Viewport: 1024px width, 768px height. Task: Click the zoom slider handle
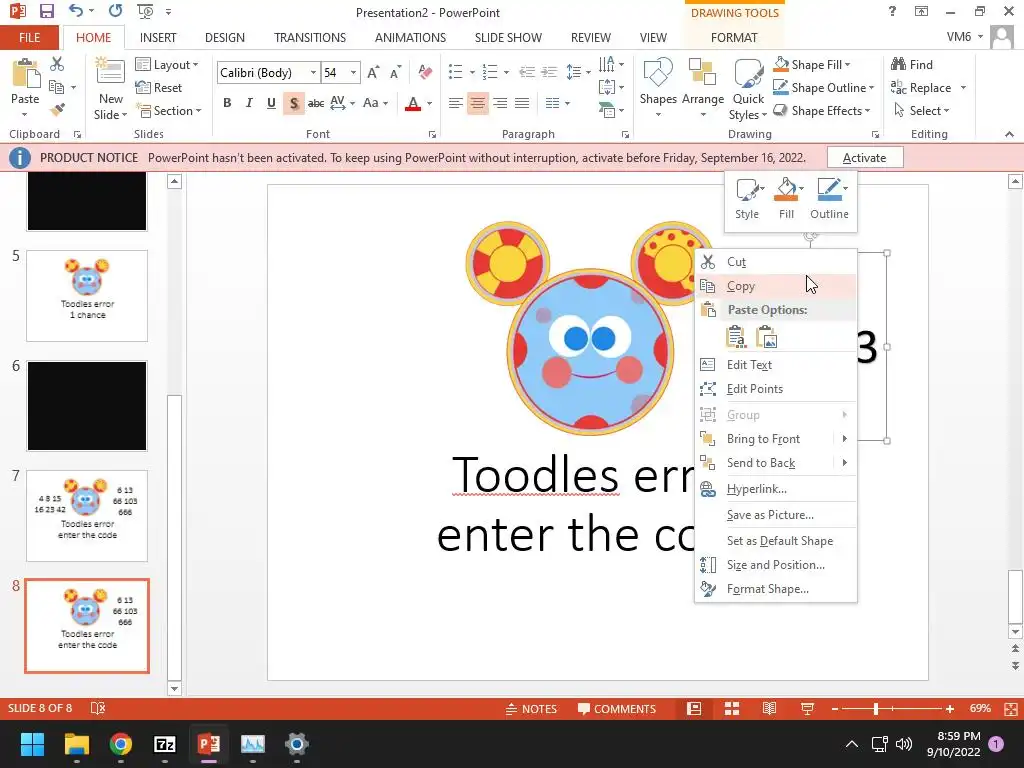pyautogui.click(x=876, y=709)
